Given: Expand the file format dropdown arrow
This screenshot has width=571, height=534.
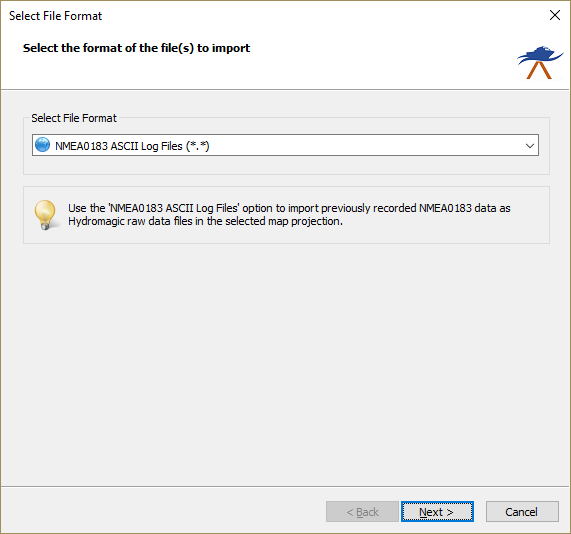Looking at the screenshot, I should tap(529, 146).
